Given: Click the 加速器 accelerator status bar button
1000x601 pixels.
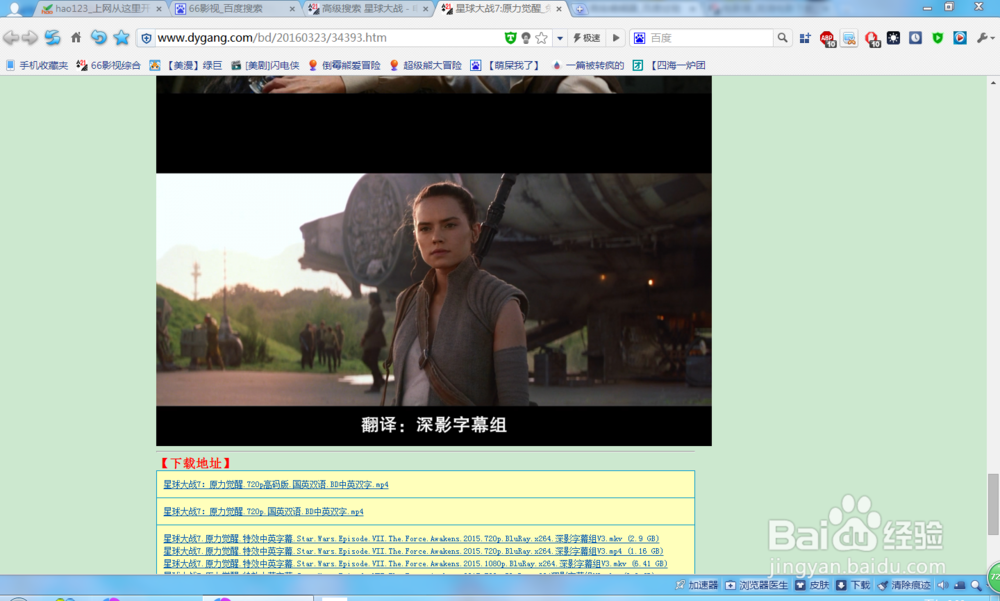Looking at the screenshot, I should pyautogui.click(x=697, y=585).
